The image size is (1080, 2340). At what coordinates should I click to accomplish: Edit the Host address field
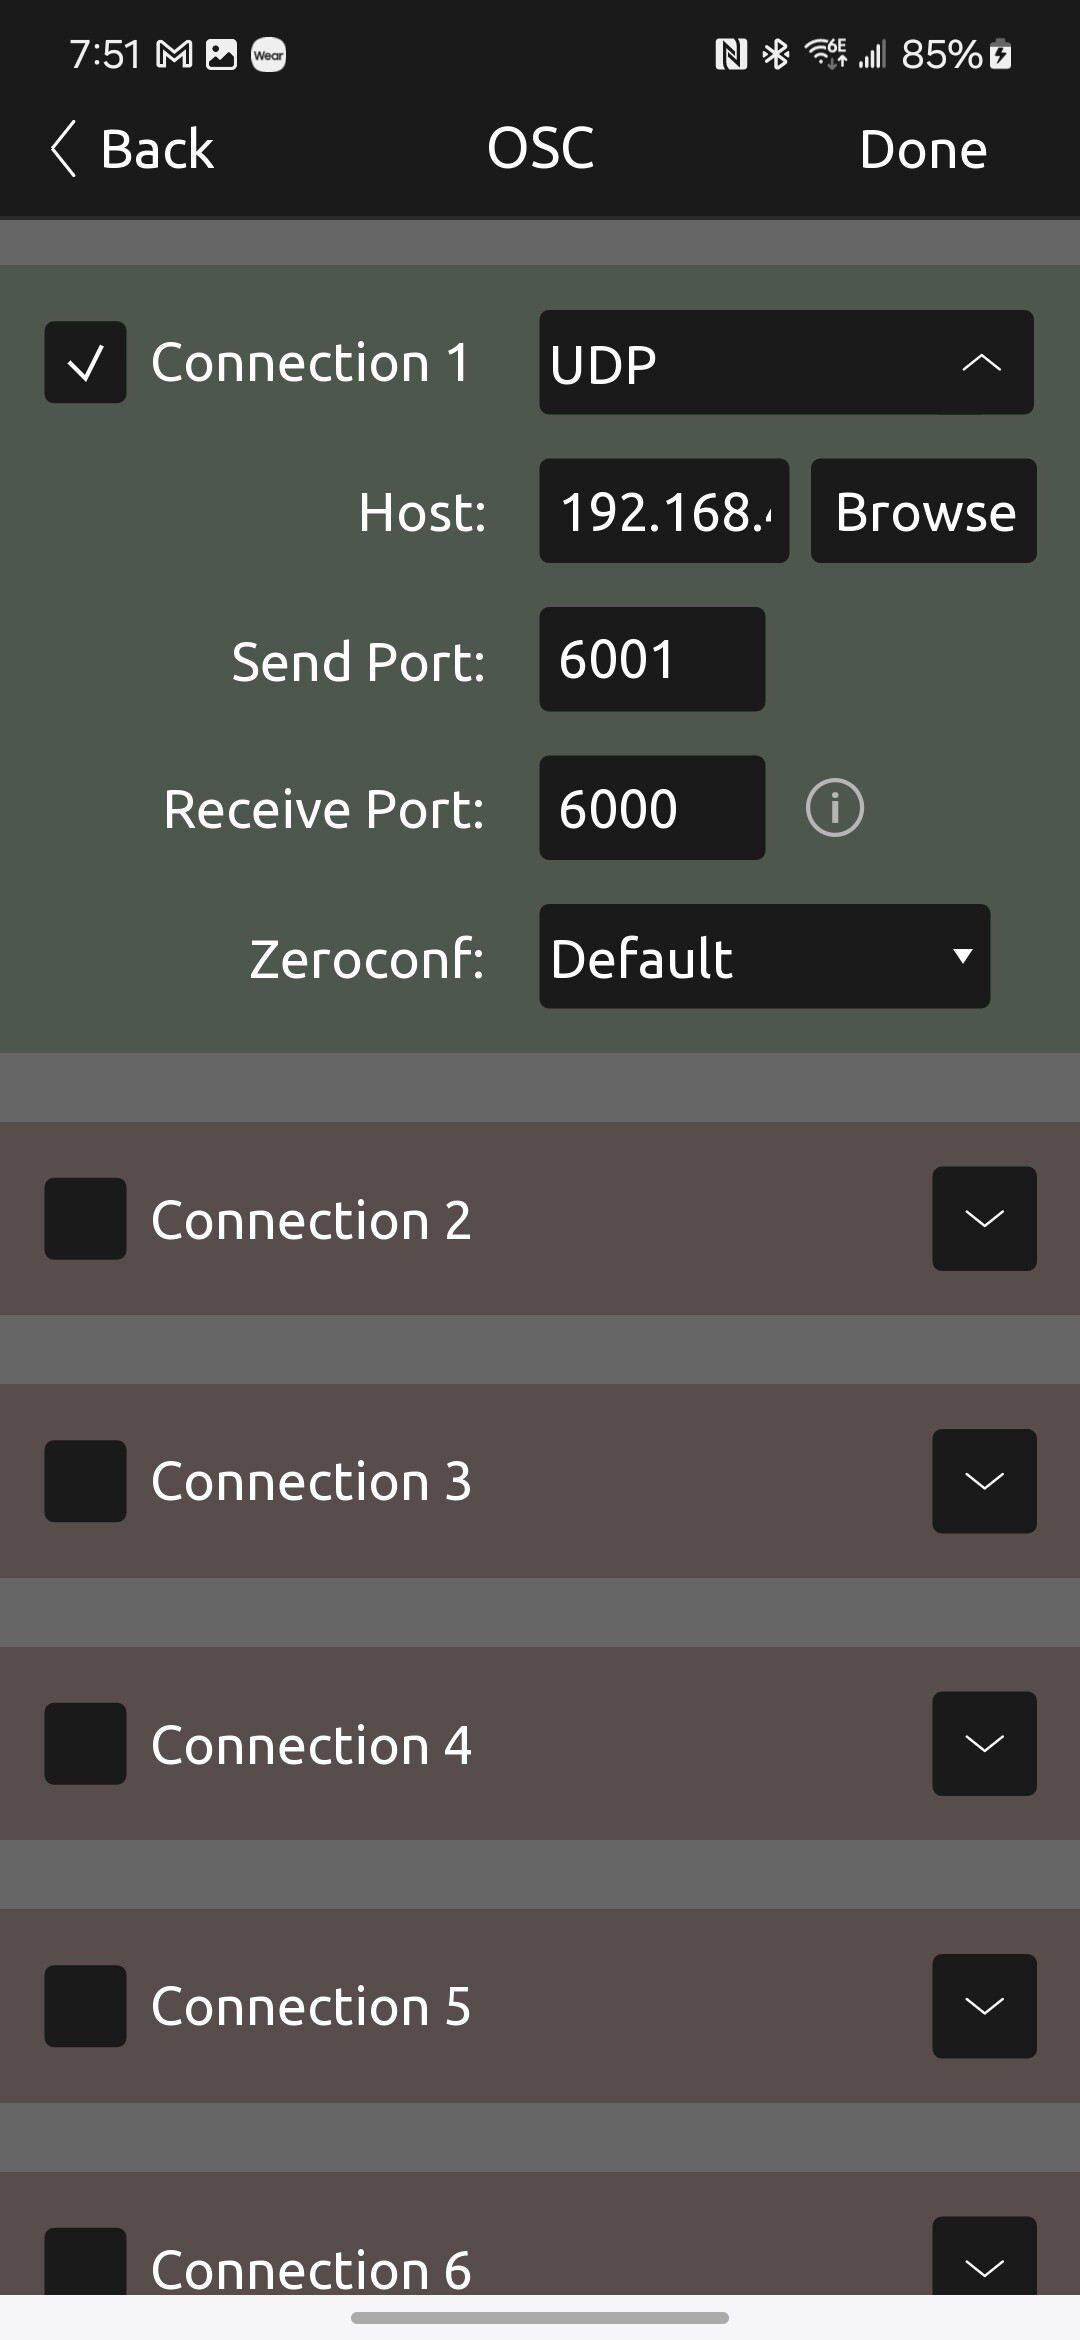pos(664,511)
